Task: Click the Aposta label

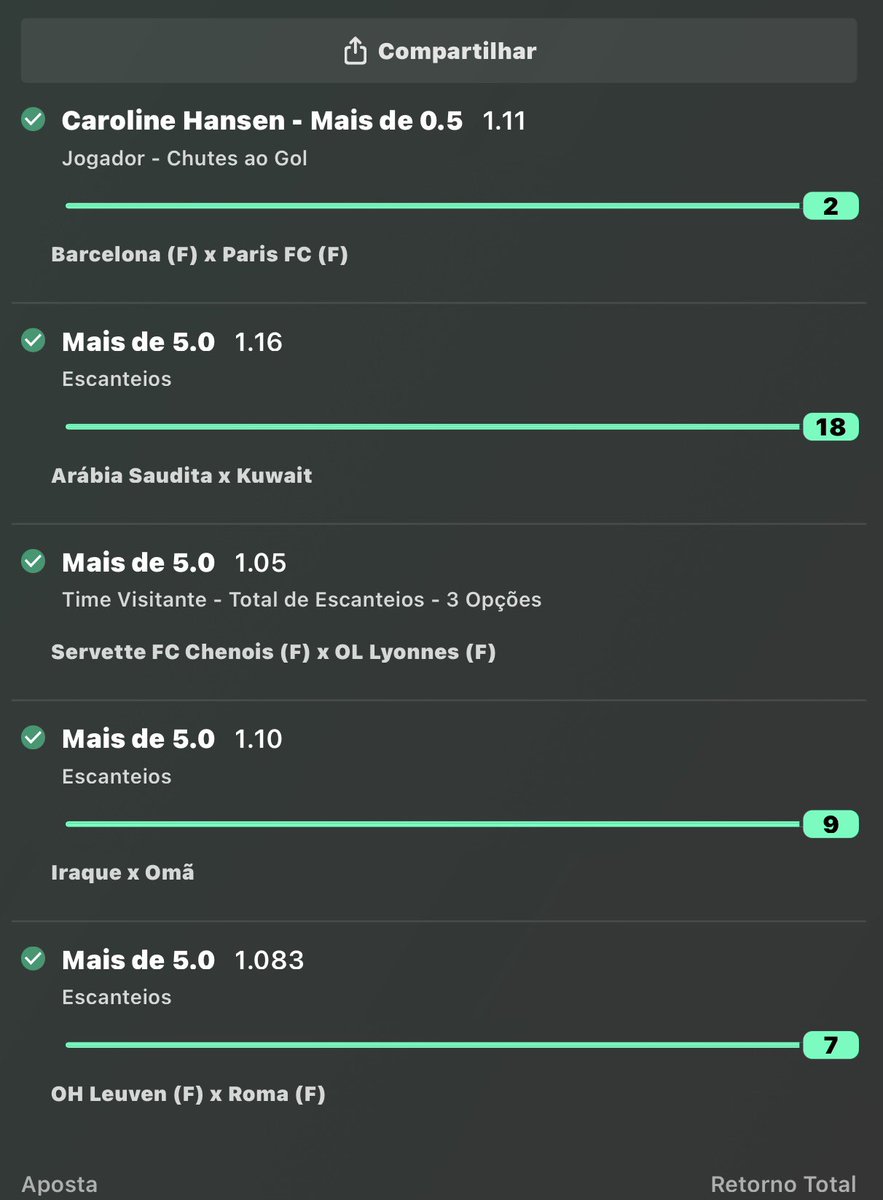Action: tap(60, 1185)
